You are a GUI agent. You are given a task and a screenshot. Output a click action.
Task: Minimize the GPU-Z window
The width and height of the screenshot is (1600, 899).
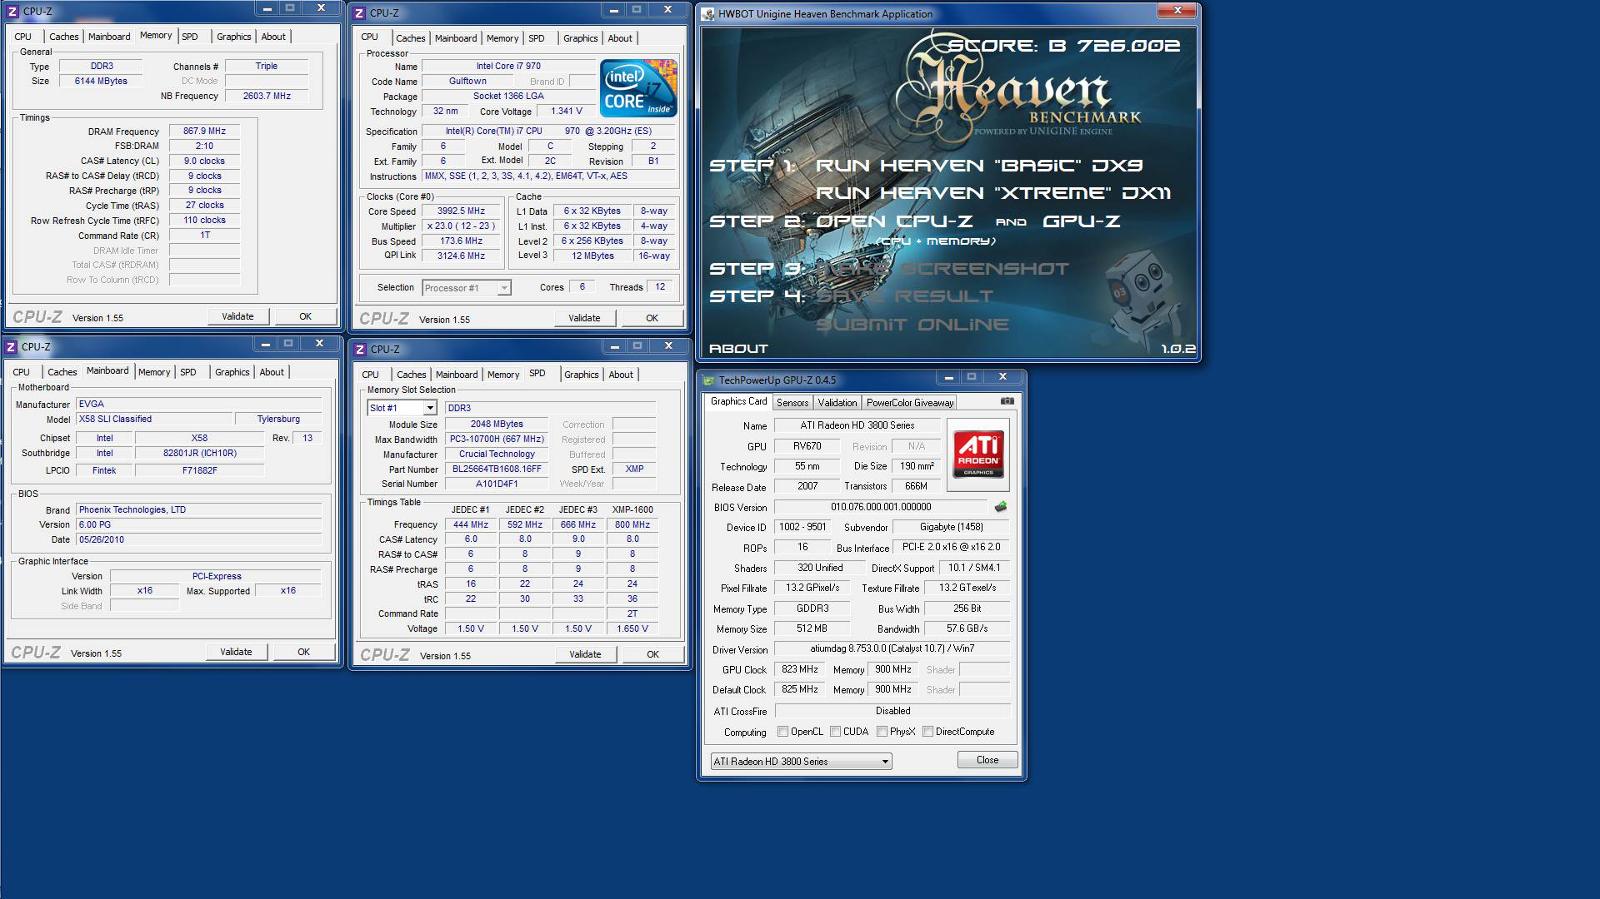(949, 377)
